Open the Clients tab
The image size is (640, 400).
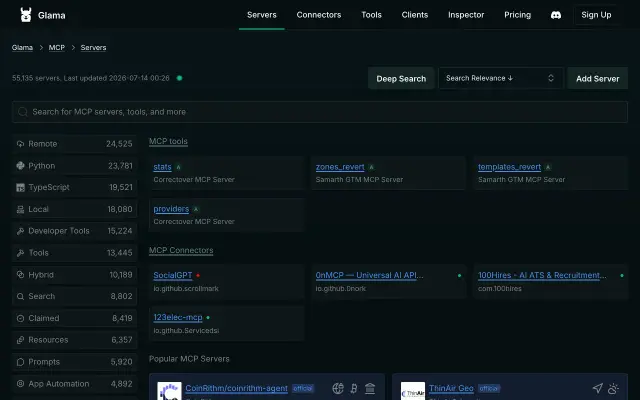(x=415, y=15)
